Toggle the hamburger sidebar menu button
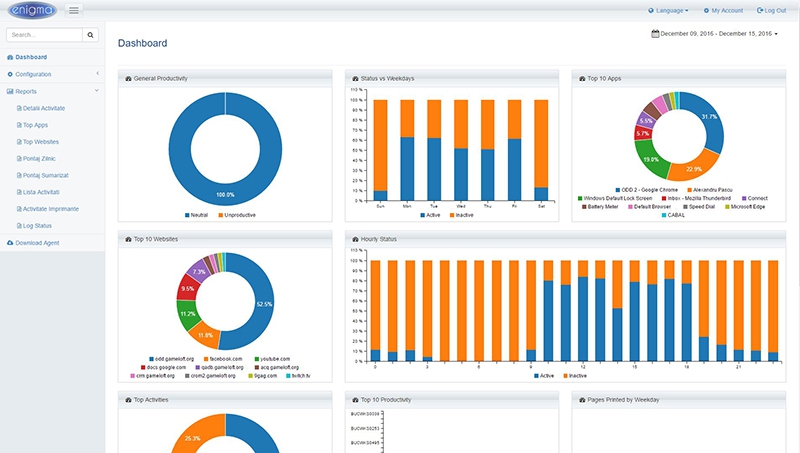Screen dimensions: 800x453 [73, 11]
